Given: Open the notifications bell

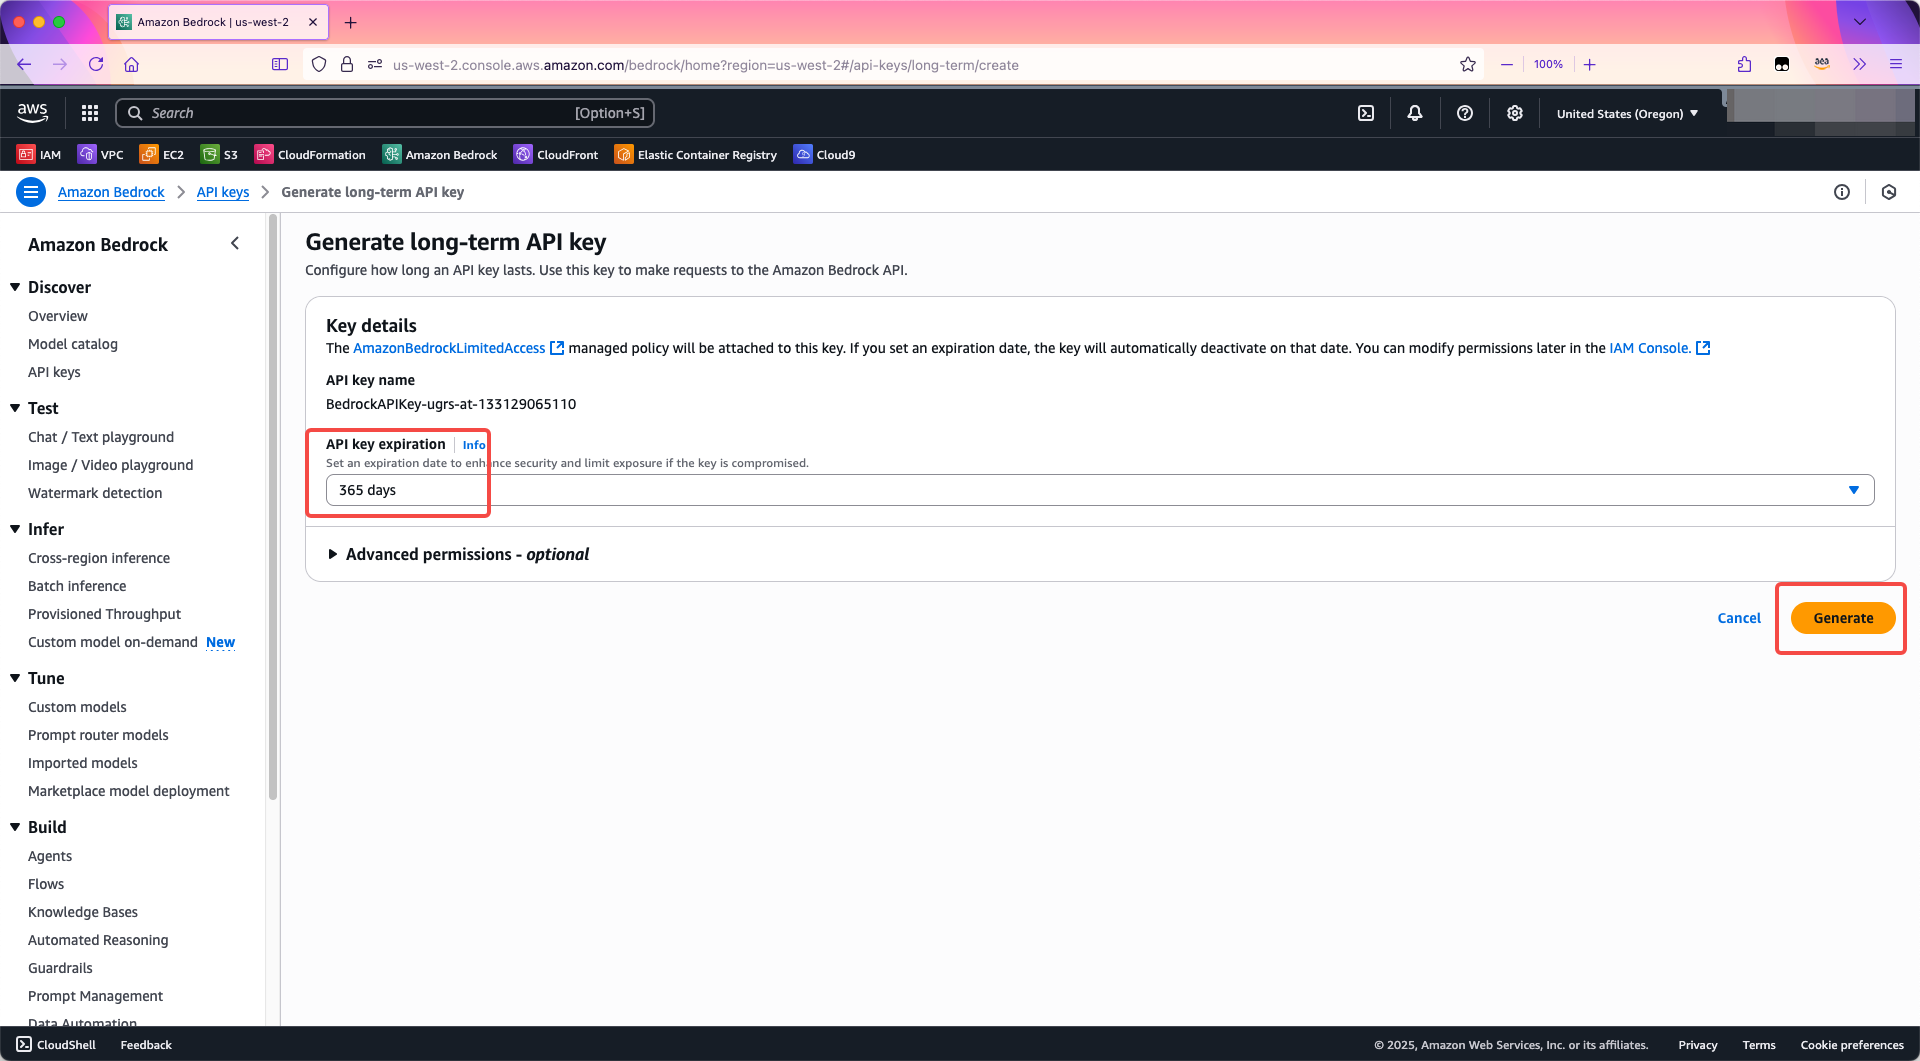Looking at the screenshot, I should [1415, 113].
